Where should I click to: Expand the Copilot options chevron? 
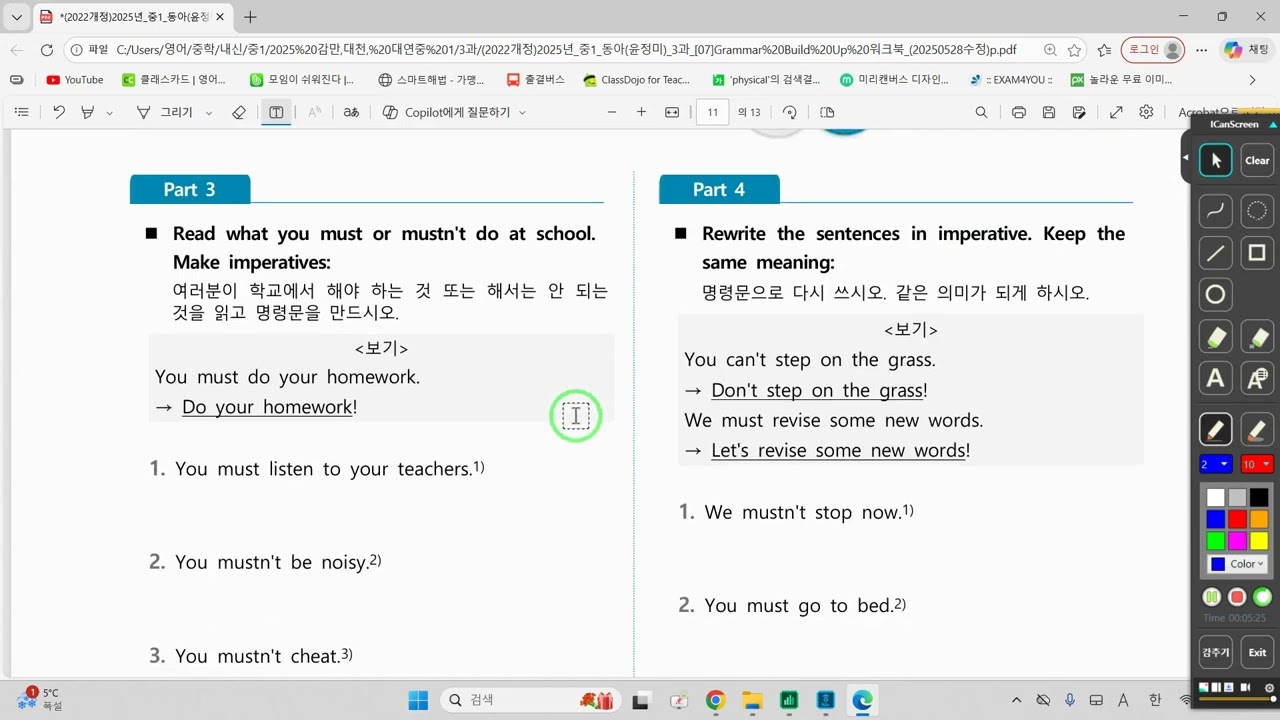522,113
